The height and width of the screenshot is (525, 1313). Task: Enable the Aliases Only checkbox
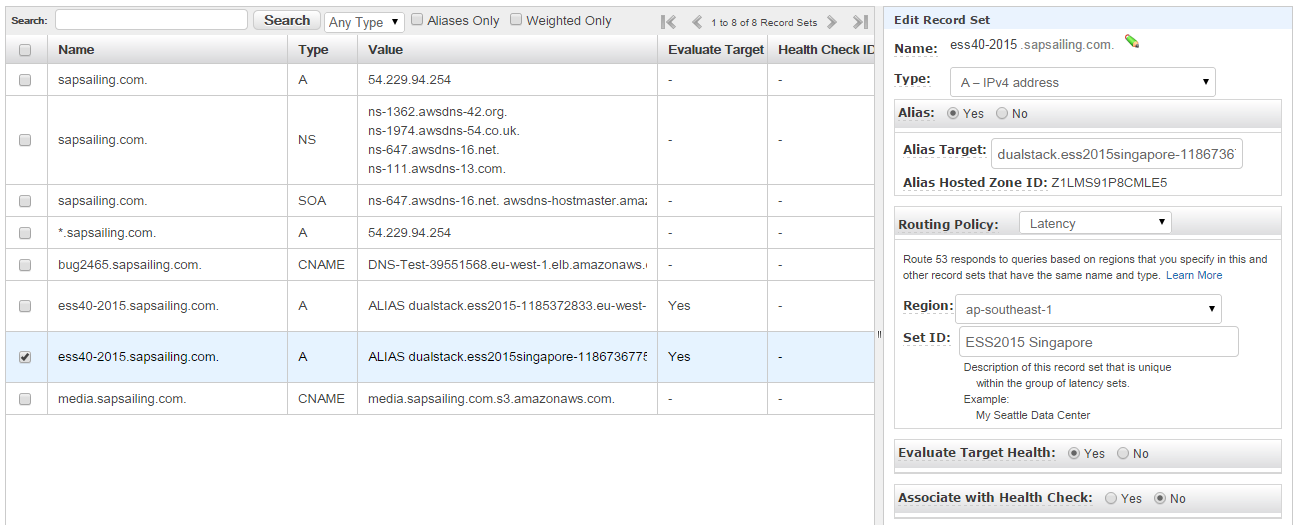(417, 19)
